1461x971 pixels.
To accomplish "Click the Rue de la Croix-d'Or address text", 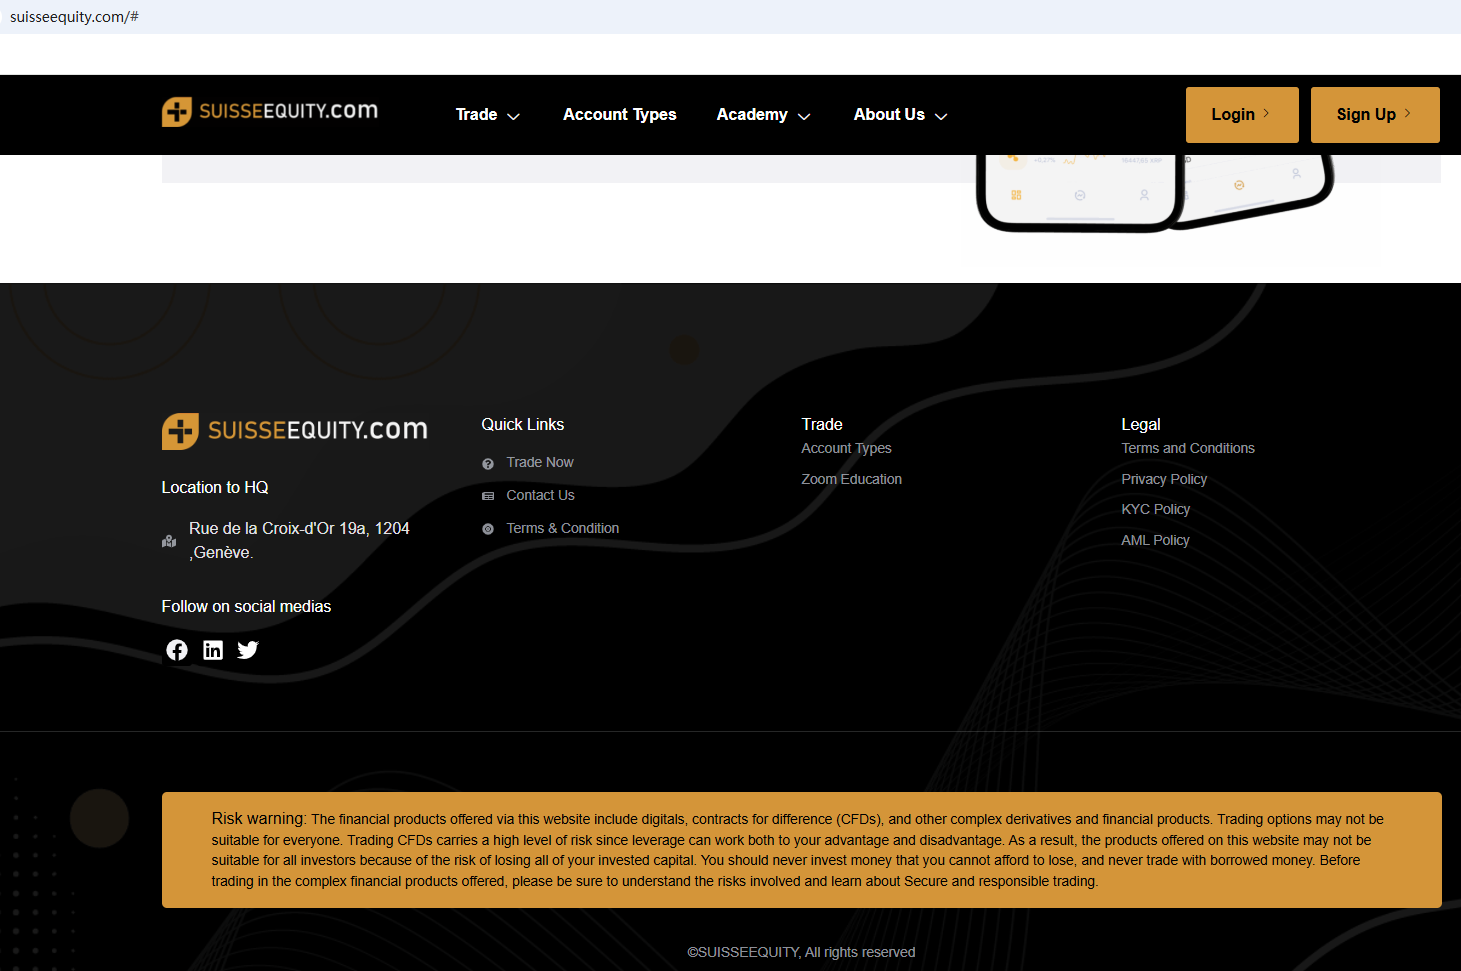I will pos(299,540).
